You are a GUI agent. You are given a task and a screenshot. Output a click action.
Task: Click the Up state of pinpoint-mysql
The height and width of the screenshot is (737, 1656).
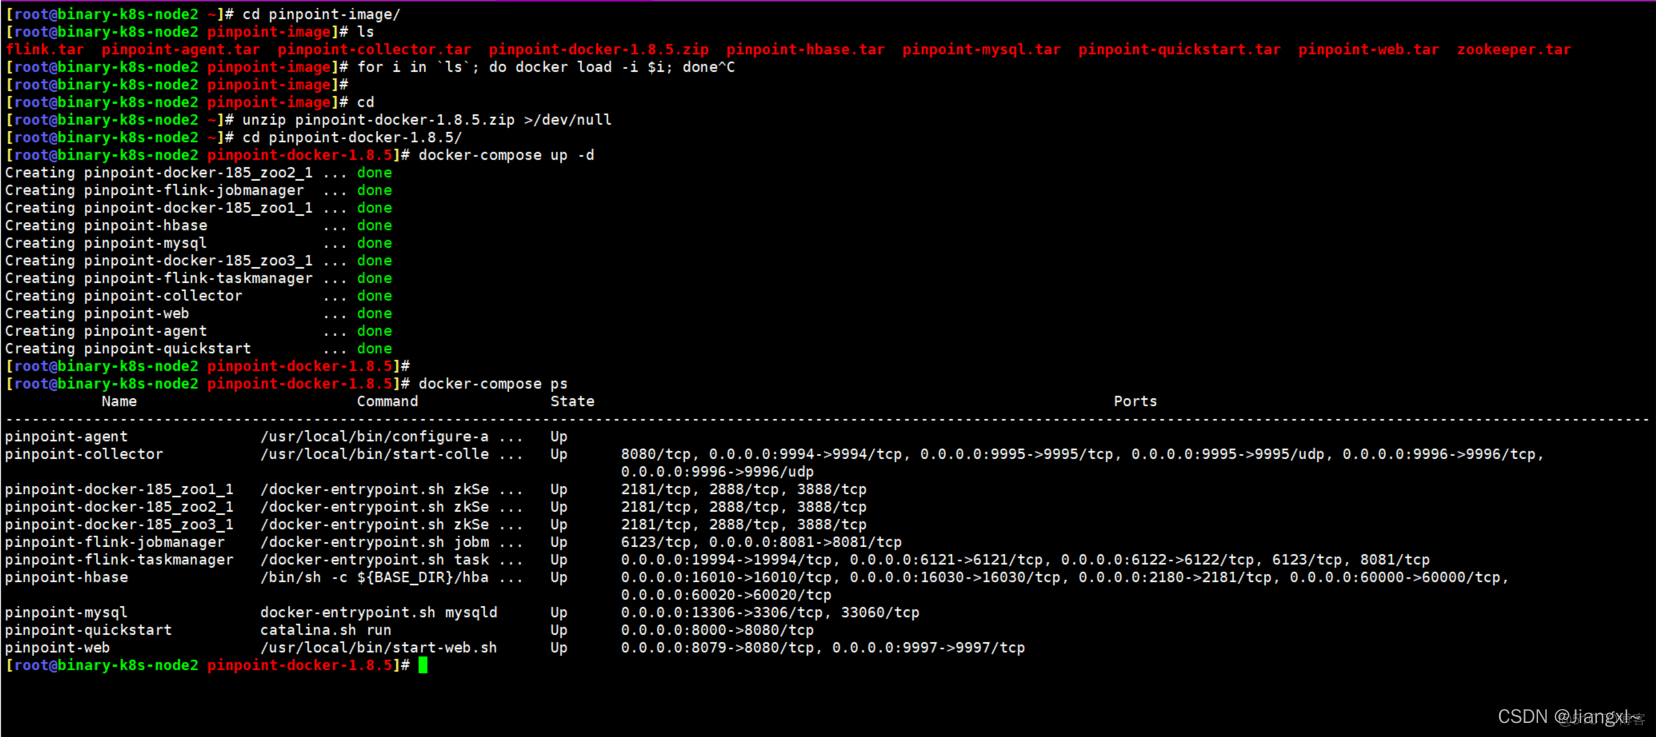click(x=559, y=613)
